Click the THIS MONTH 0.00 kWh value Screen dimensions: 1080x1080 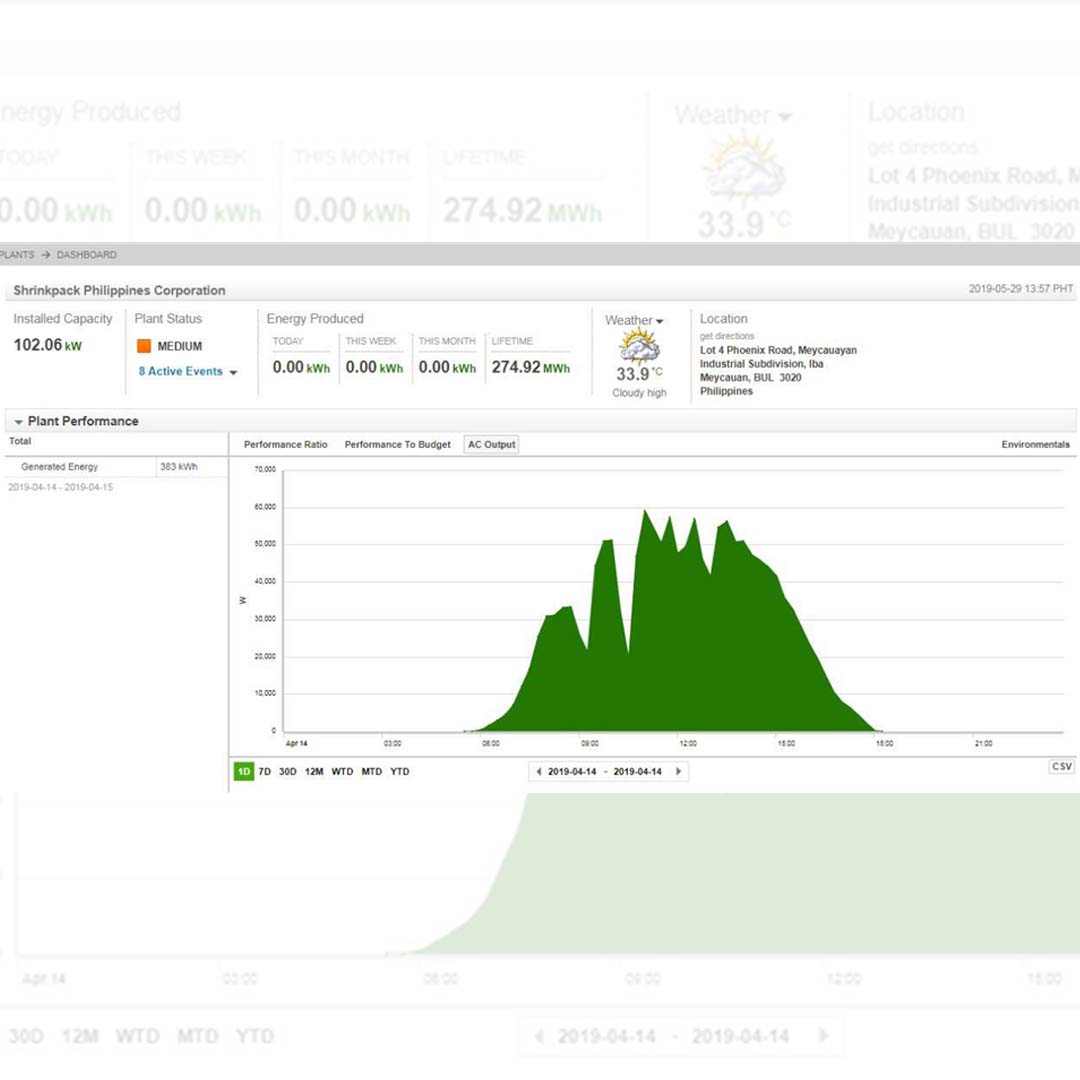(447, 367)
